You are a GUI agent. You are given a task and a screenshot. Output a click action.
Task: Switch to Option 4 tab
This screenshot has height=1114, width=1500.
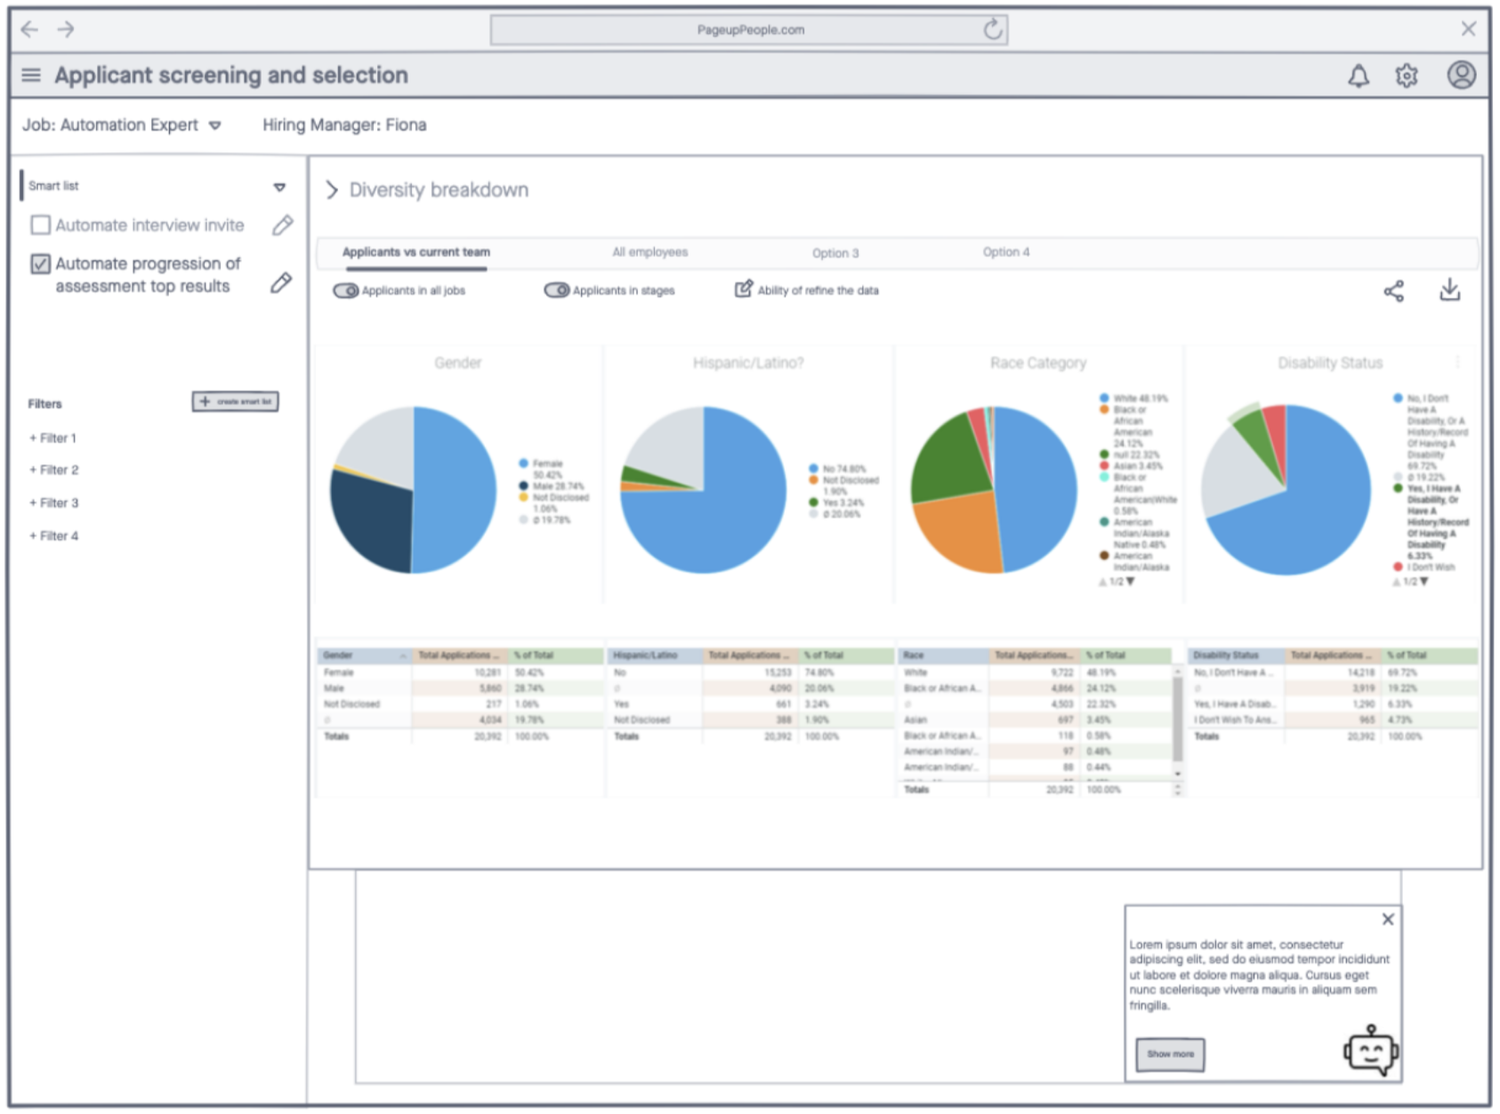tap(1006, 252)
